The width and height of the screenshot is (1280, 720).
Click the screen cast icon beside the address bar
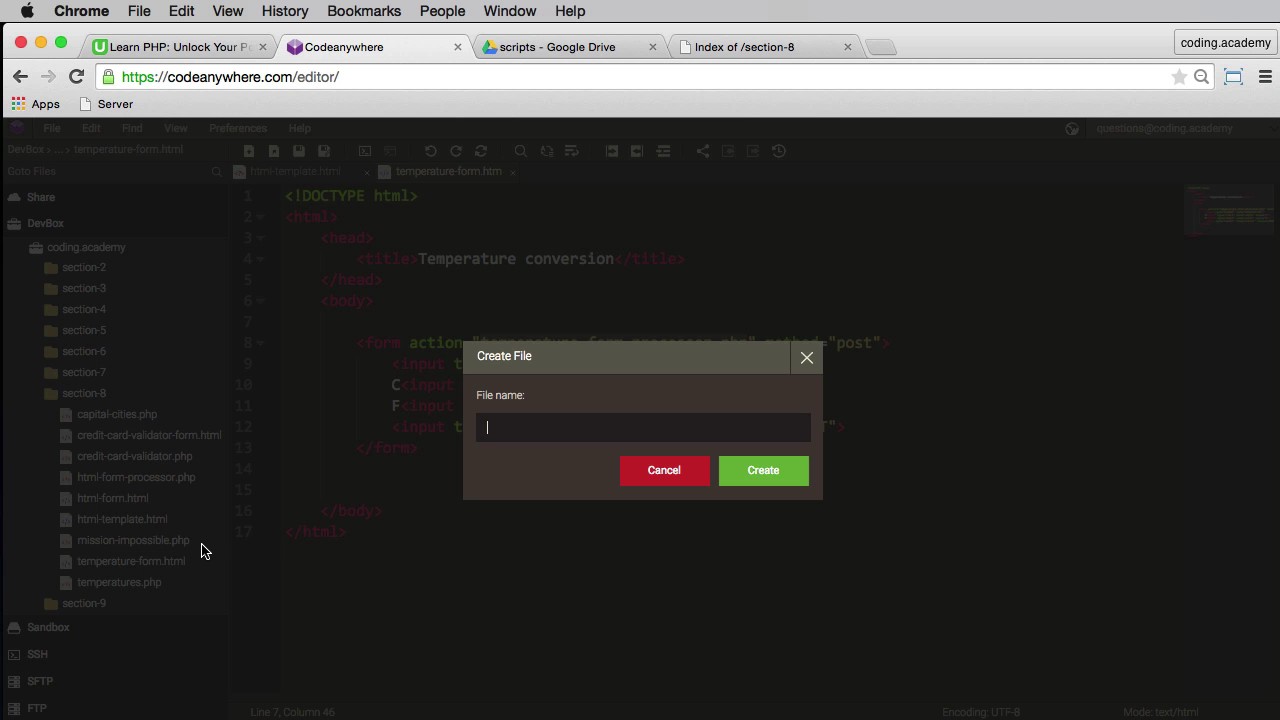click(1233, 77)
